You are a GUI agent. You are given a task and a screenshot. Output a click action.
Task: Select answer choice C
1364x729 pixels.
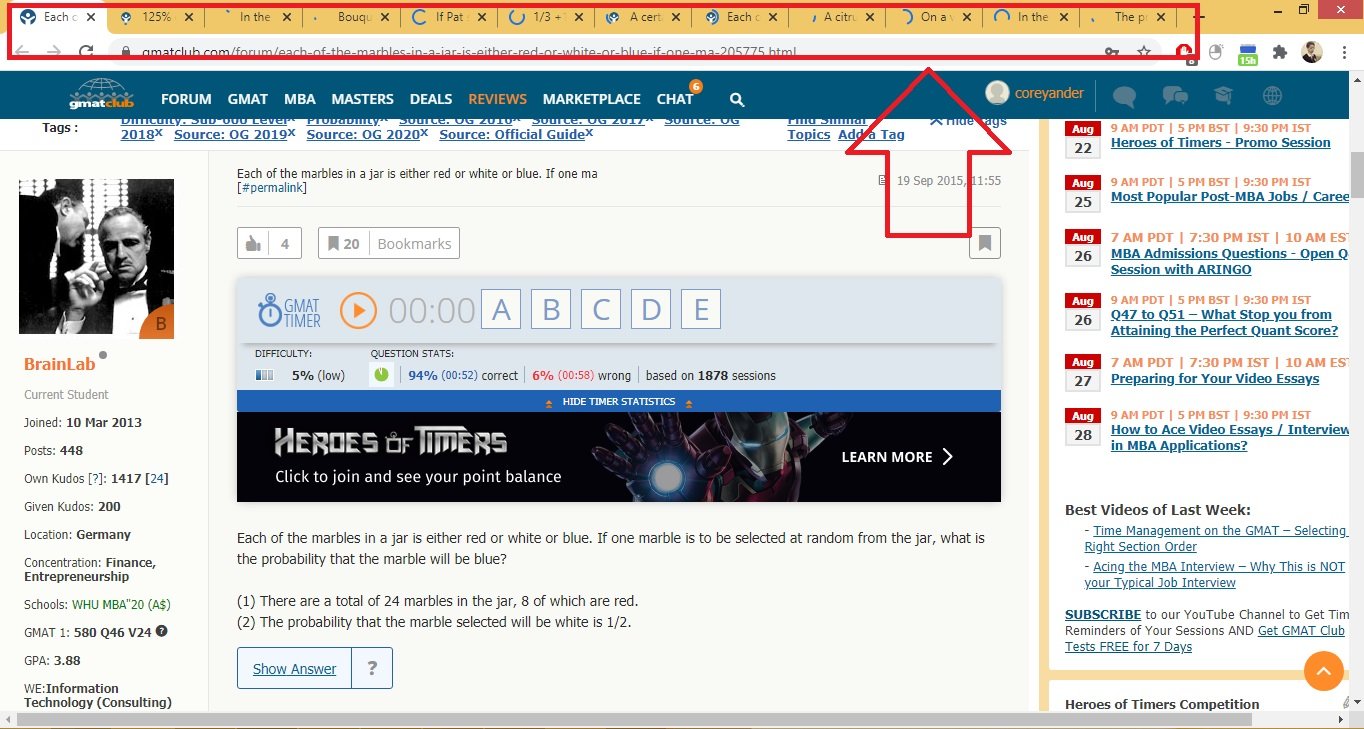click(601, 311)
